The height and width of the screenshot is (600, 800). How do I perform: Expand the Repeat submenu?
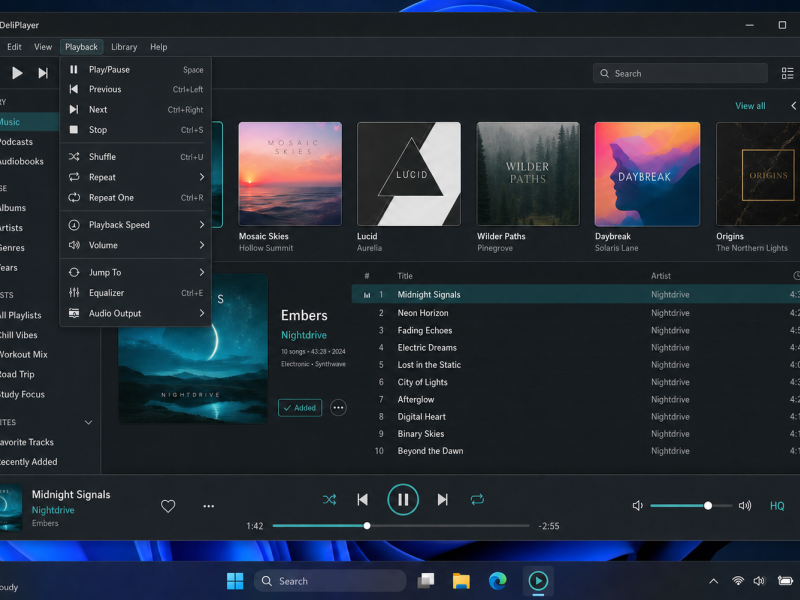(x=136, y=177)
